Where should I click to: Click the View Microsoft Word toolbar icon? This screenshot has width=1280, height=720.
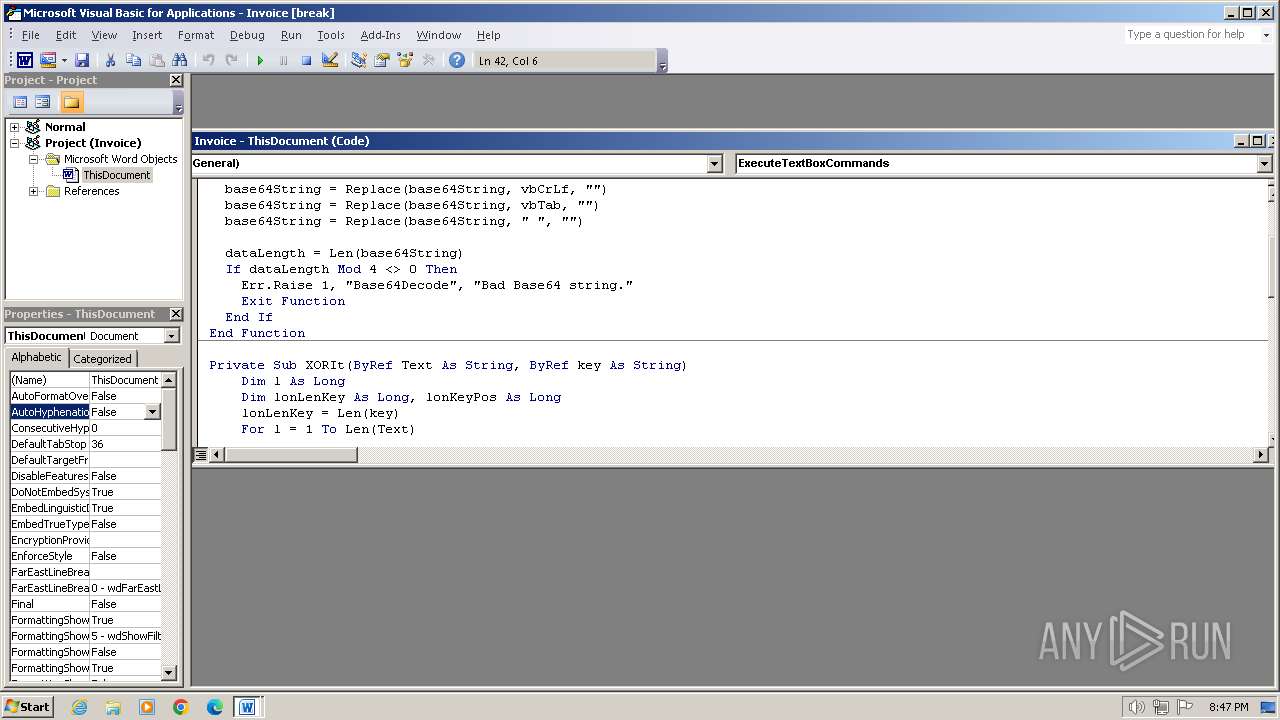pos(25,61)
